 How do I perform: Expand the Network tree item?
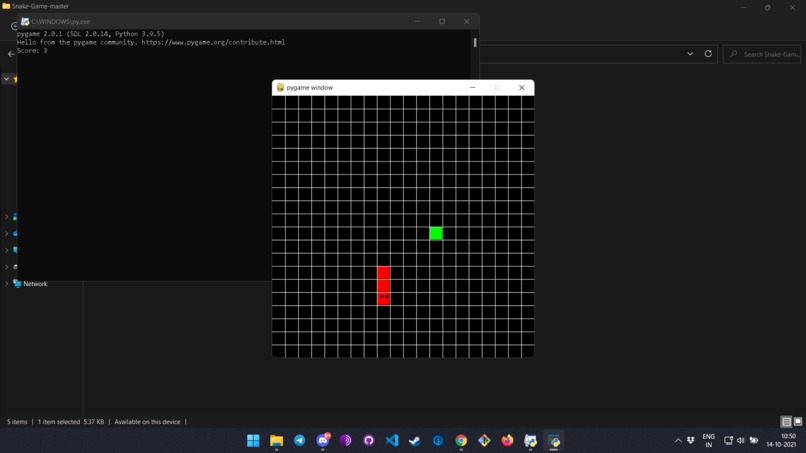6,284
